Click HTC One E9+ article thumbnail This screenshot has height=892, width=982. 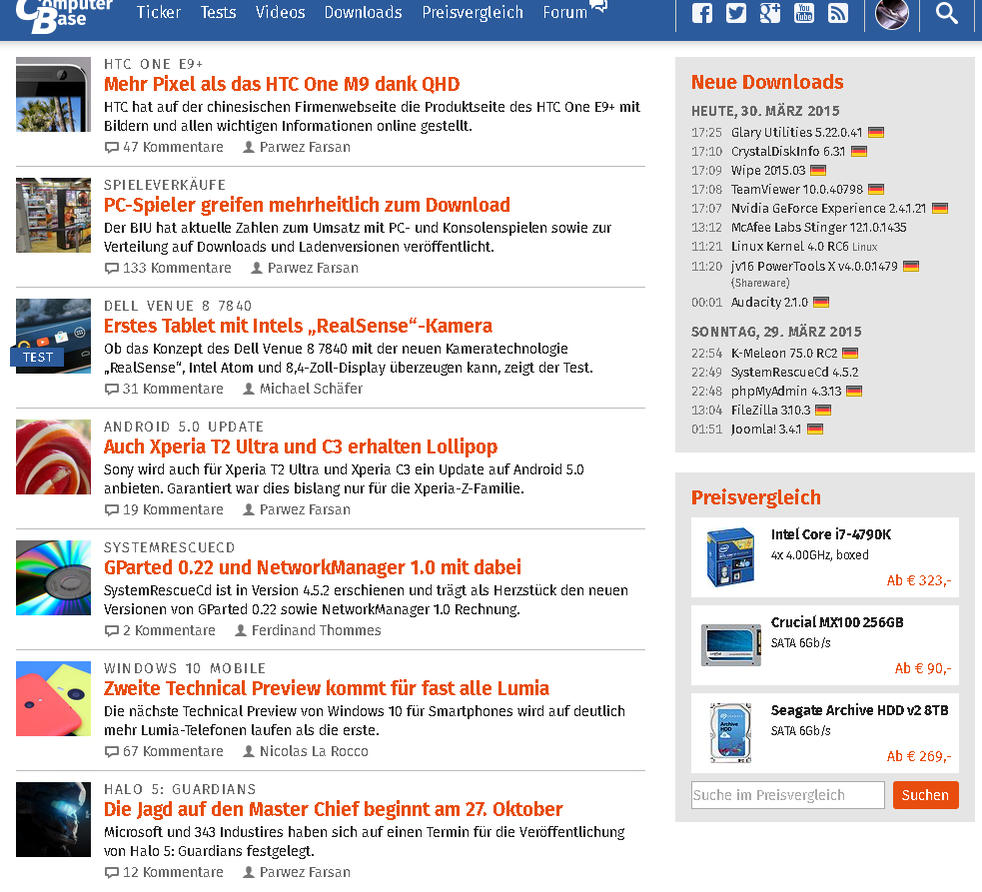53,95
